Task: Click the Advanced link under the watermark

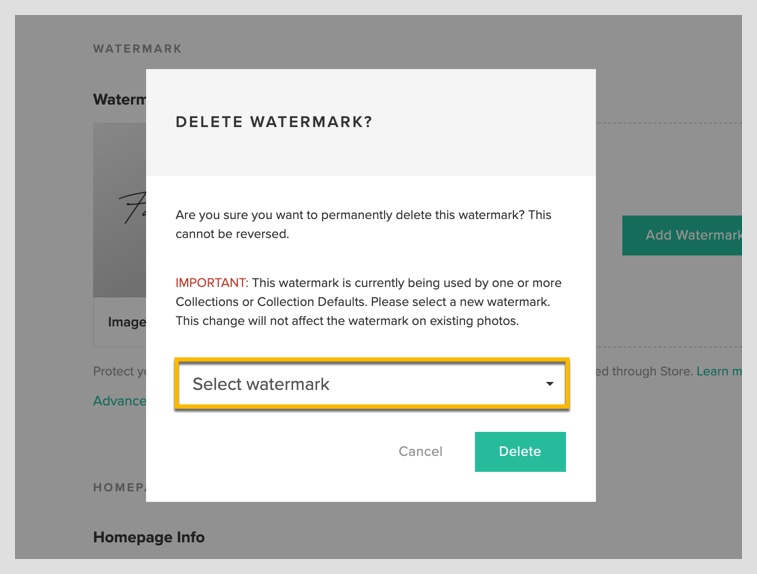Action: (119, 401)
